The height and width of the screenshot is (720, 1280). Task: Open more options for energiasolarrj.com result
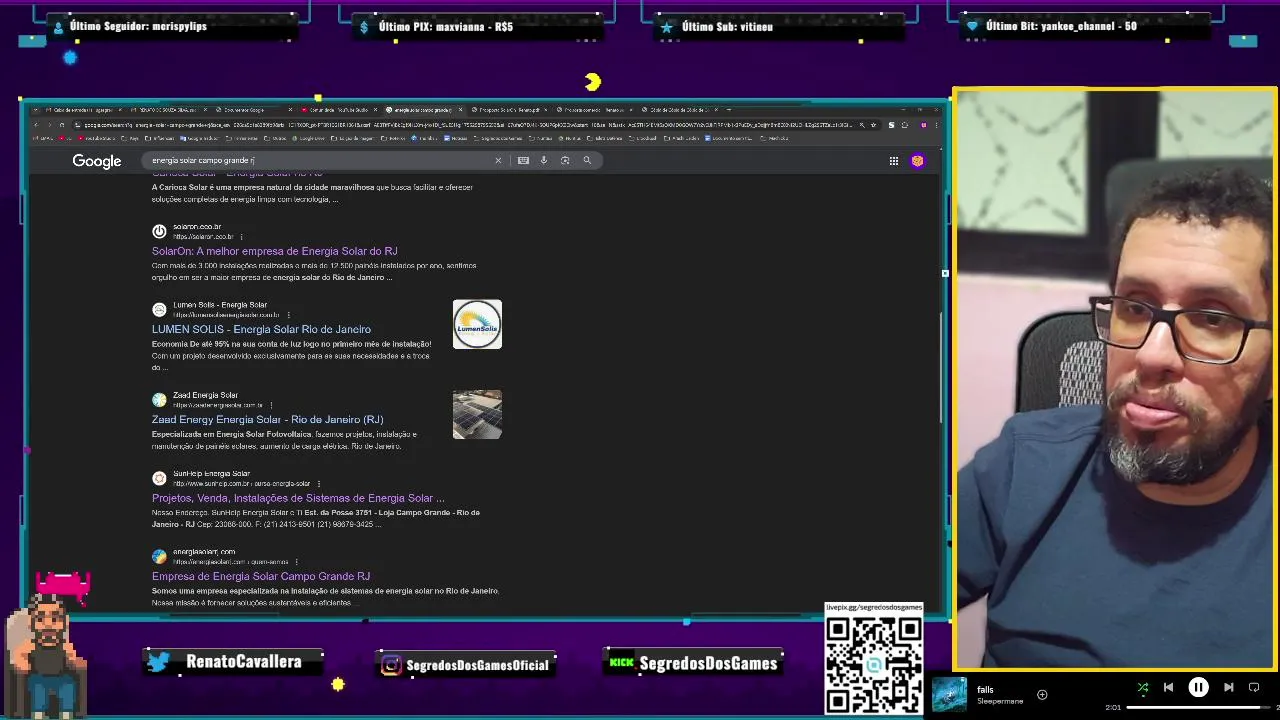point(297,562)
